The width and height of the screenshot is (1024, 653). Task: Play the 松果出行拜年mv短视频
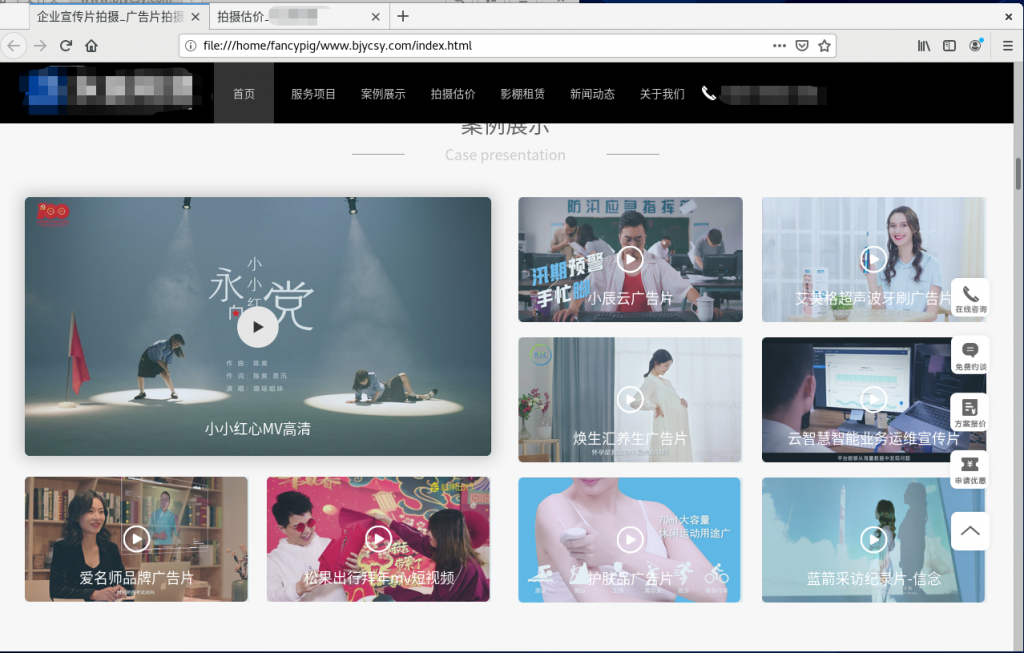click(378, 539)
